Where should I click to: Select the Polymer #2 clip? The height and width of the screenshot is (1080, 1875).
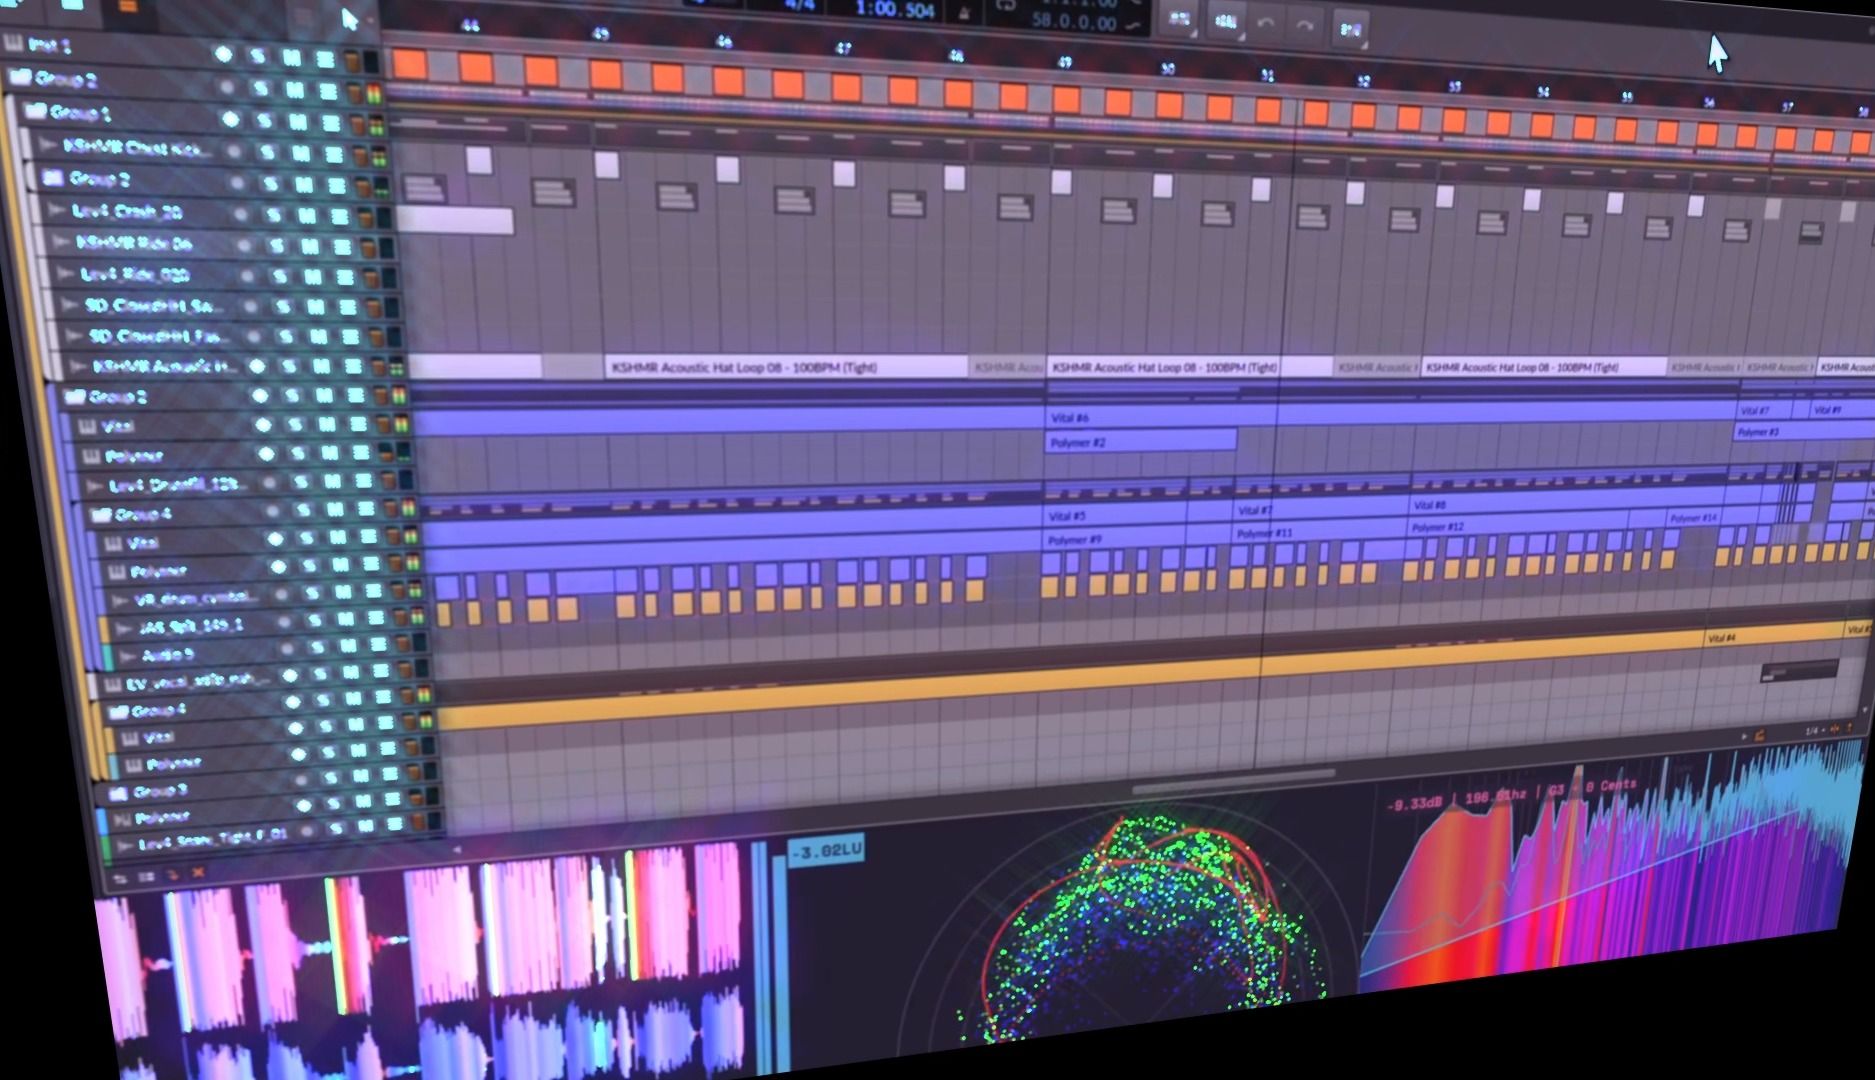pos(1141,441)
